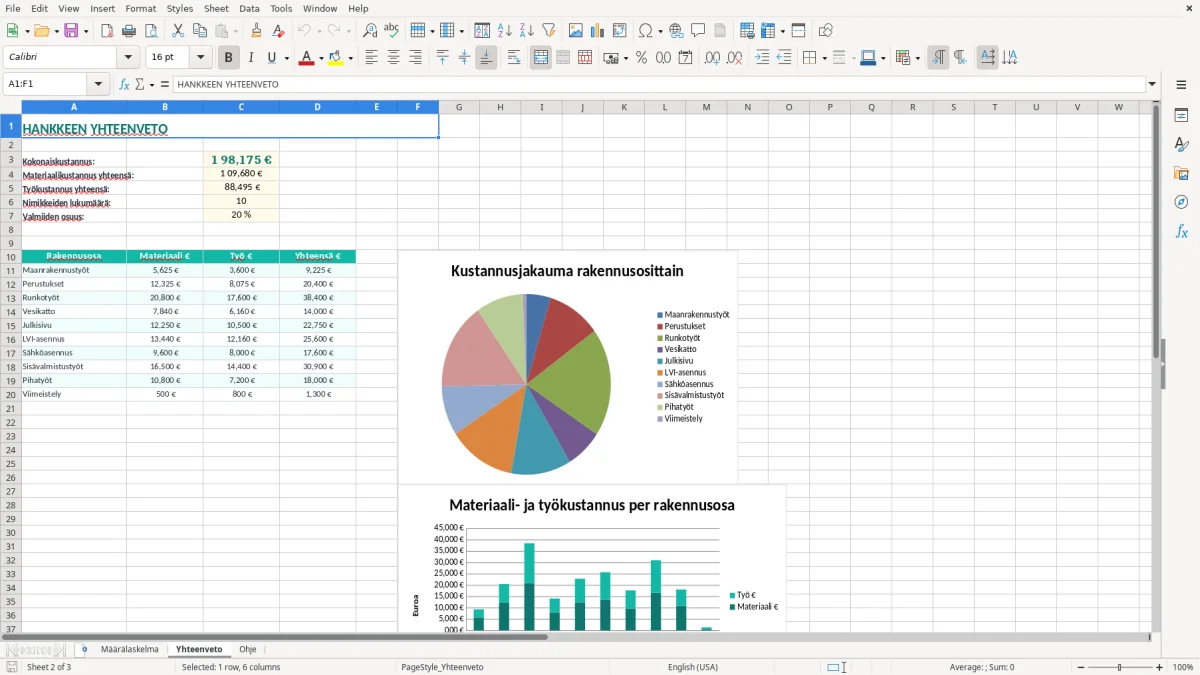The width and height of the screenshot is (1200, 675).
Task: Insert a chart
Action: 598,31
